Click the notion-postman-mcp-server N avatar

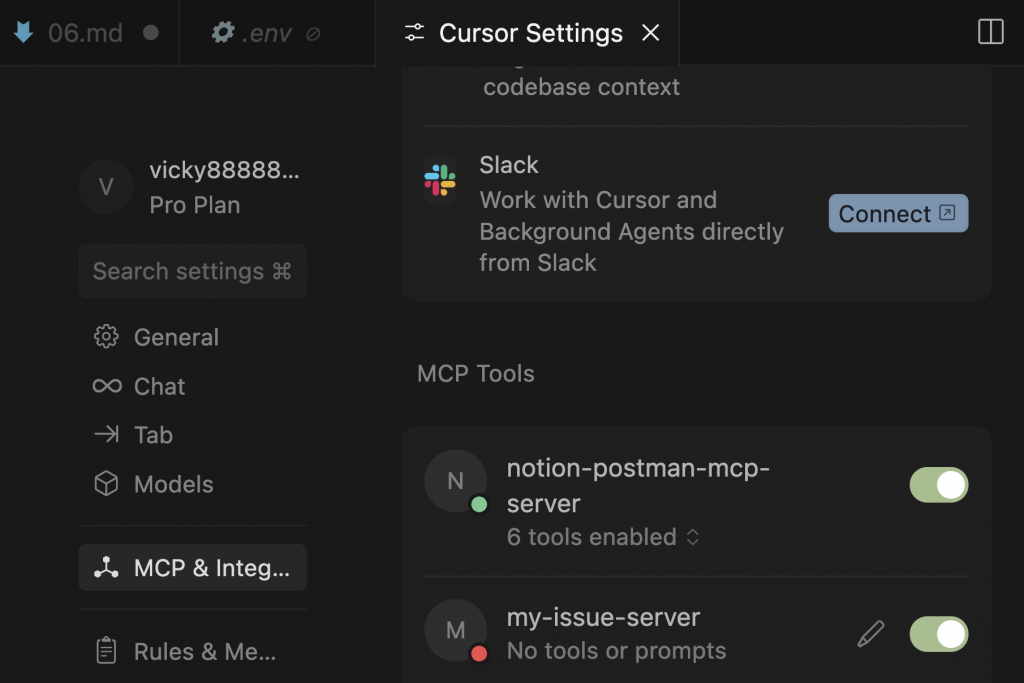coord(455,480)
